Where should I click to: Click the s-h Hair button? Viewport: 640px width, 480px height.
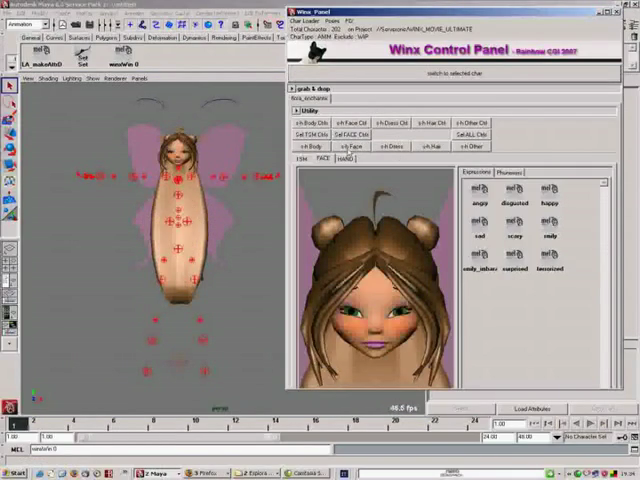click(x=431, y=147)
